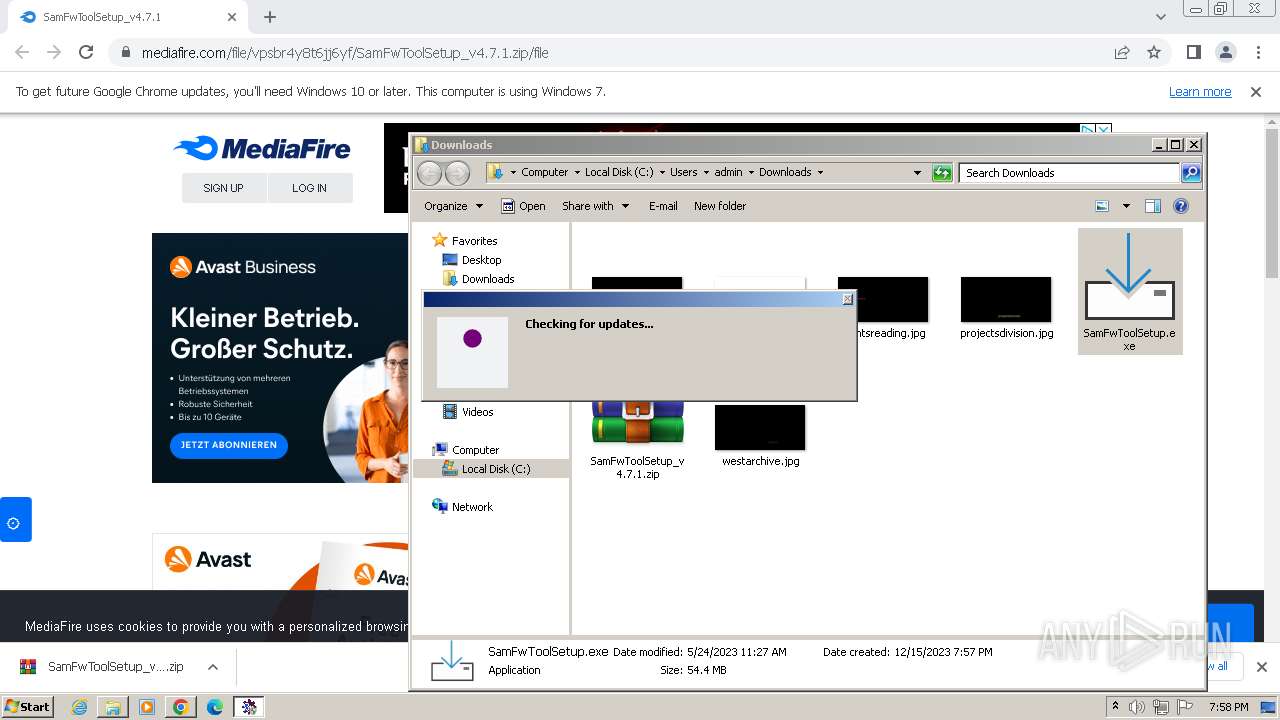
Task: Click the change view icon
Action: (x=1102, y=206)
